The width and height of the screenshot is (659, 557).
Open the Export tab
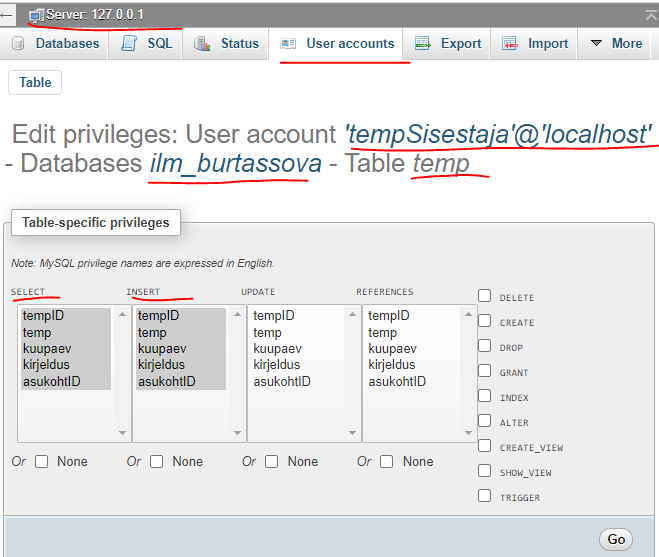click(x=449, y=44)
